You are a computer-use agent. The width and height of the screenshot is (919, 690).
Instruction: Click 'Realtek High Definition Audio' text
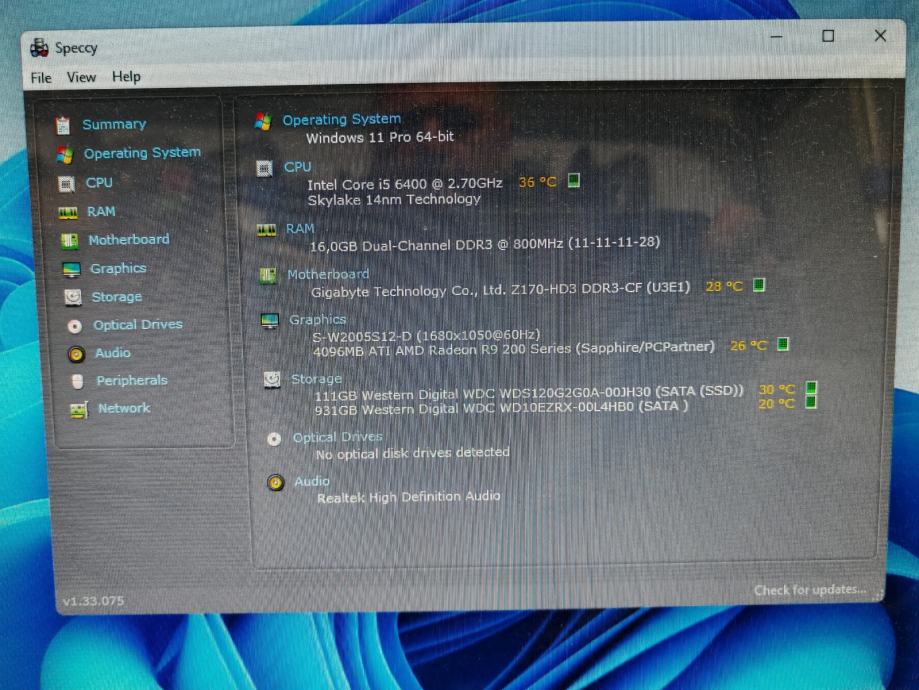click(x=409, y=497)
